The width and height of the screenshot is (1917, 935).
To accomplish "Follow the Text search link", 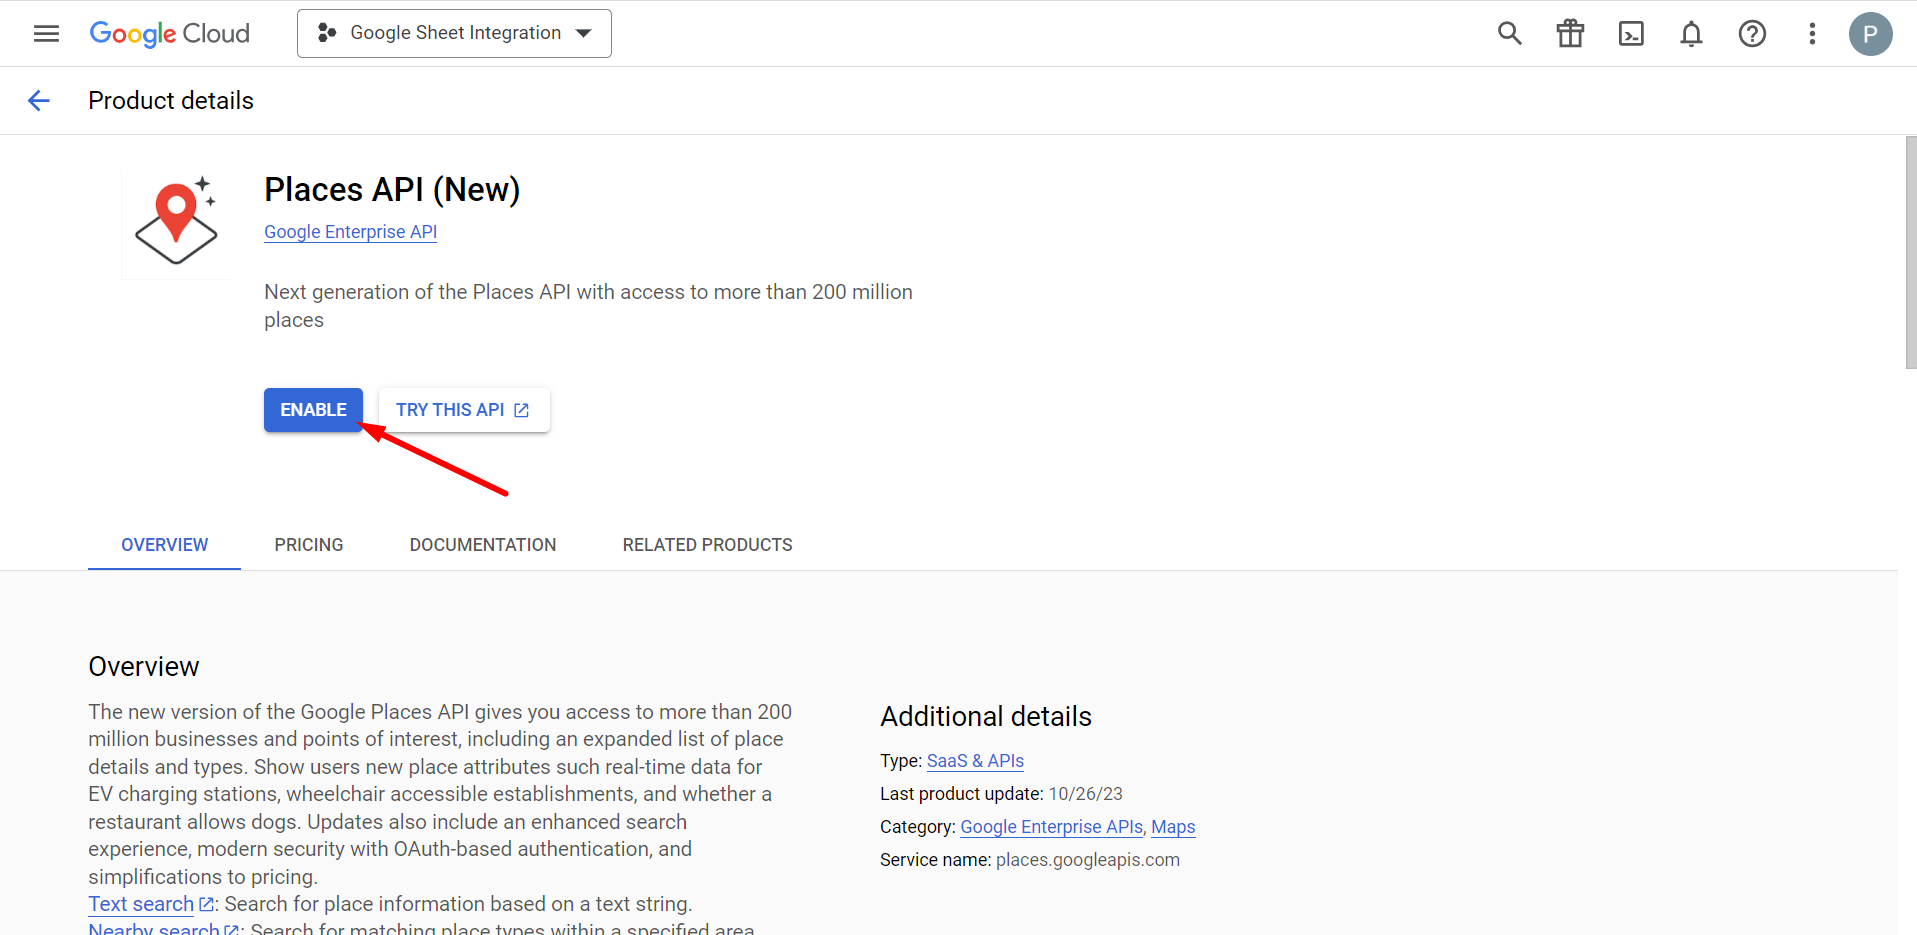I will click(x=141, y=904).
